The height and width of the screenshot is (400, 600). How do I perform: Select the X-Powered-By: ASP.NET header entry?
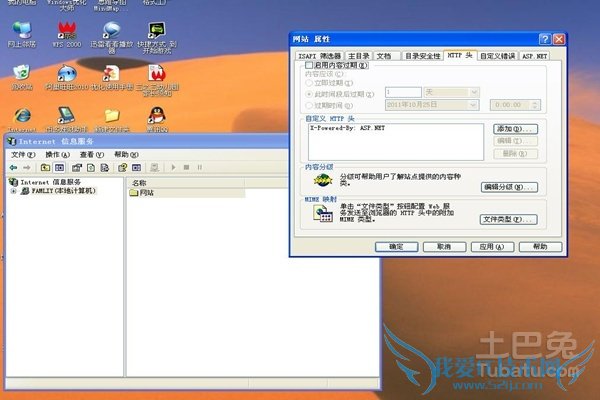347,128
